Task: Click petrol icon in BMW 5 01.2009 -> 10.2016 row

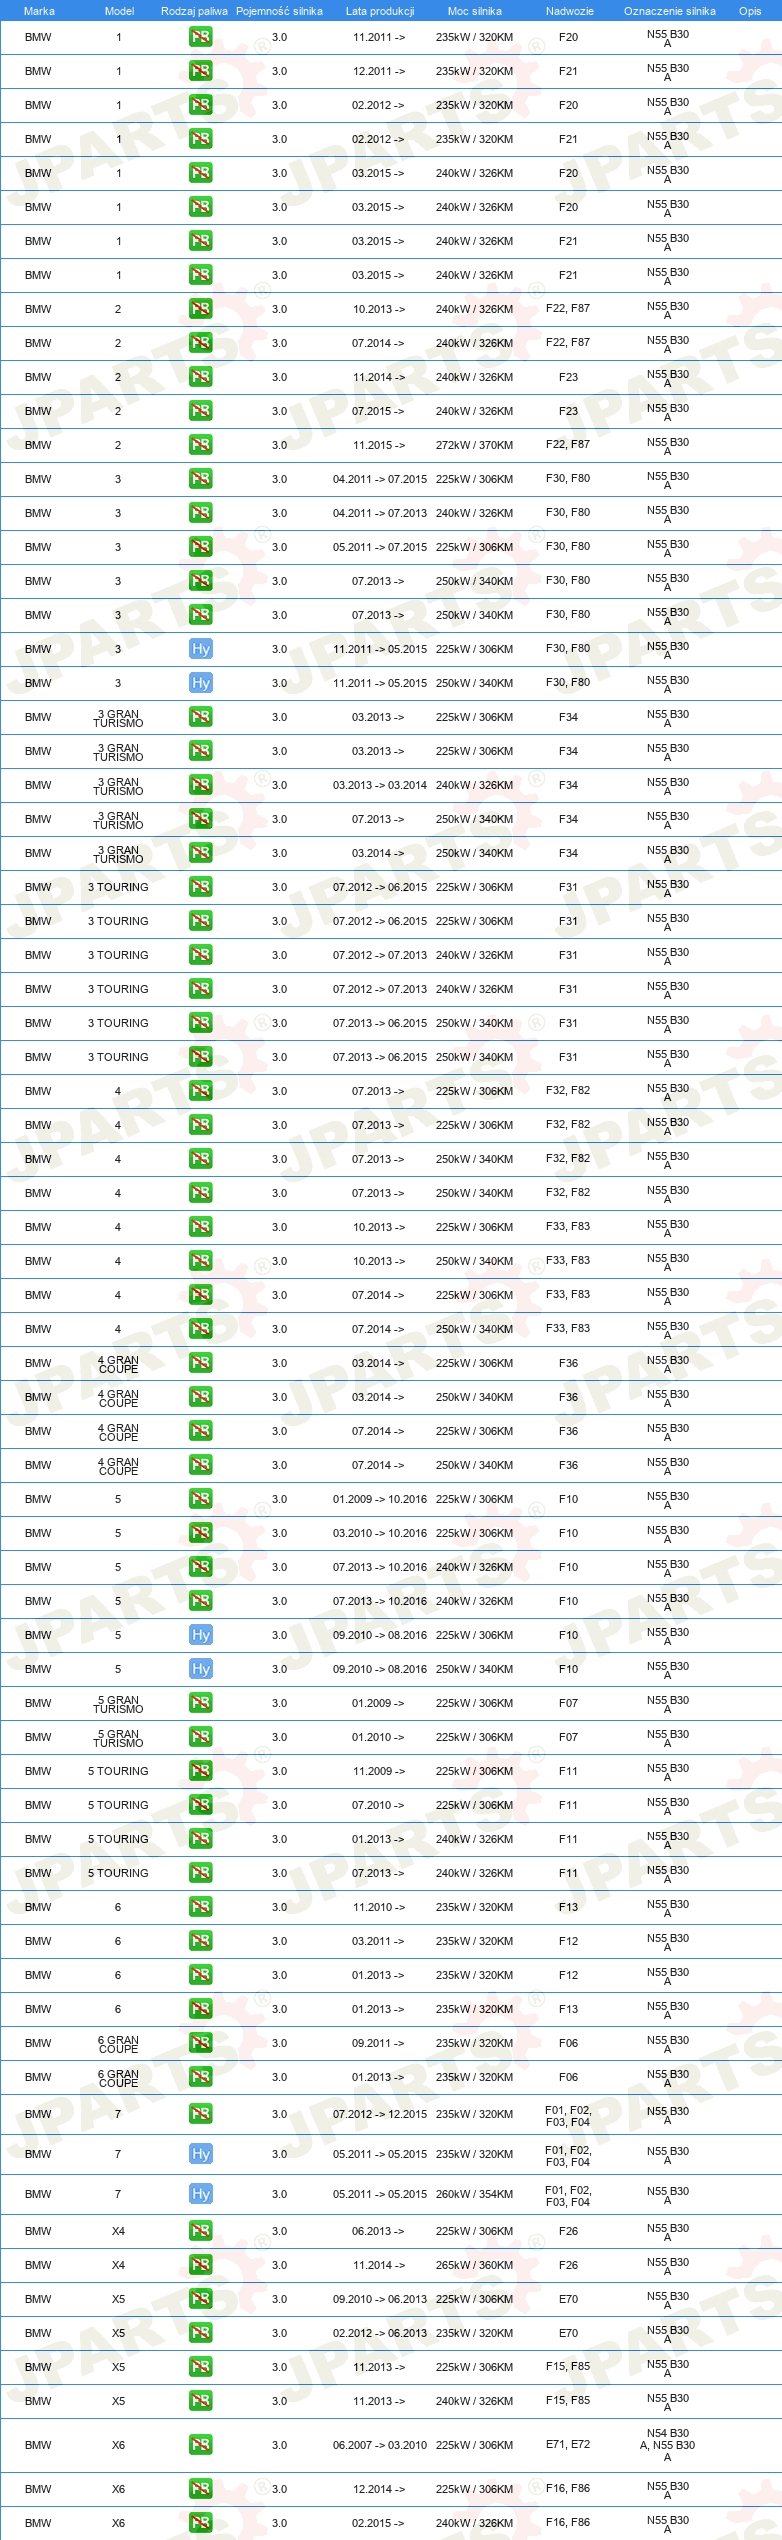Action: click(200, 1499)
